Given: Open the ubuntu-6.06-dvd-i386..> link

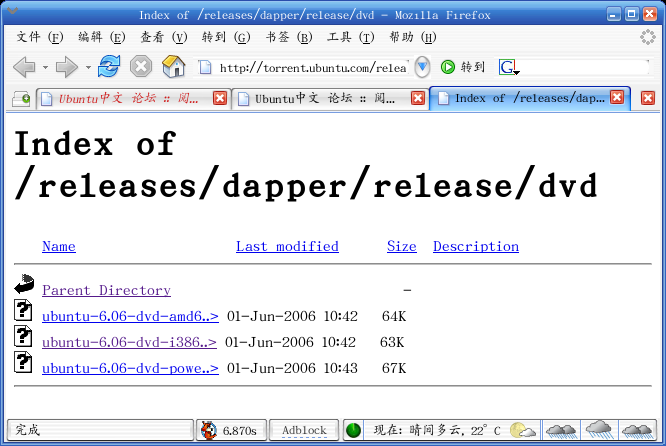Looking at the screenshot, I should (129, 342).
